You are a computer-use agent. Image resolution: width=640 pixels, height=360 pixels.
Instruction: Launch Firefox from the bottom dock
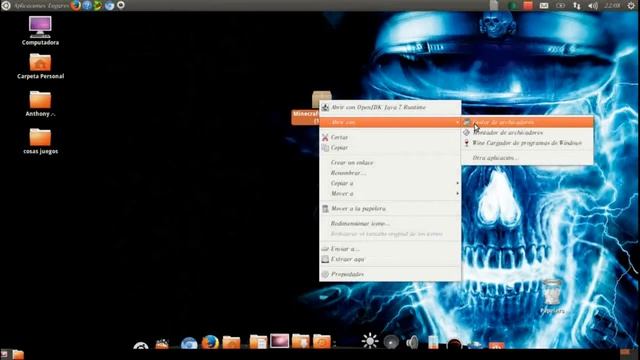[210, 342]
